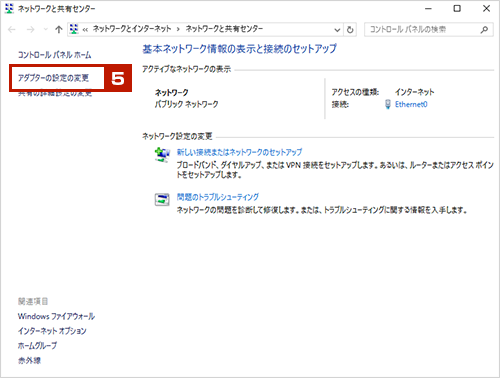
Task: Open 赤外線 link
Action: coord(29,360)
